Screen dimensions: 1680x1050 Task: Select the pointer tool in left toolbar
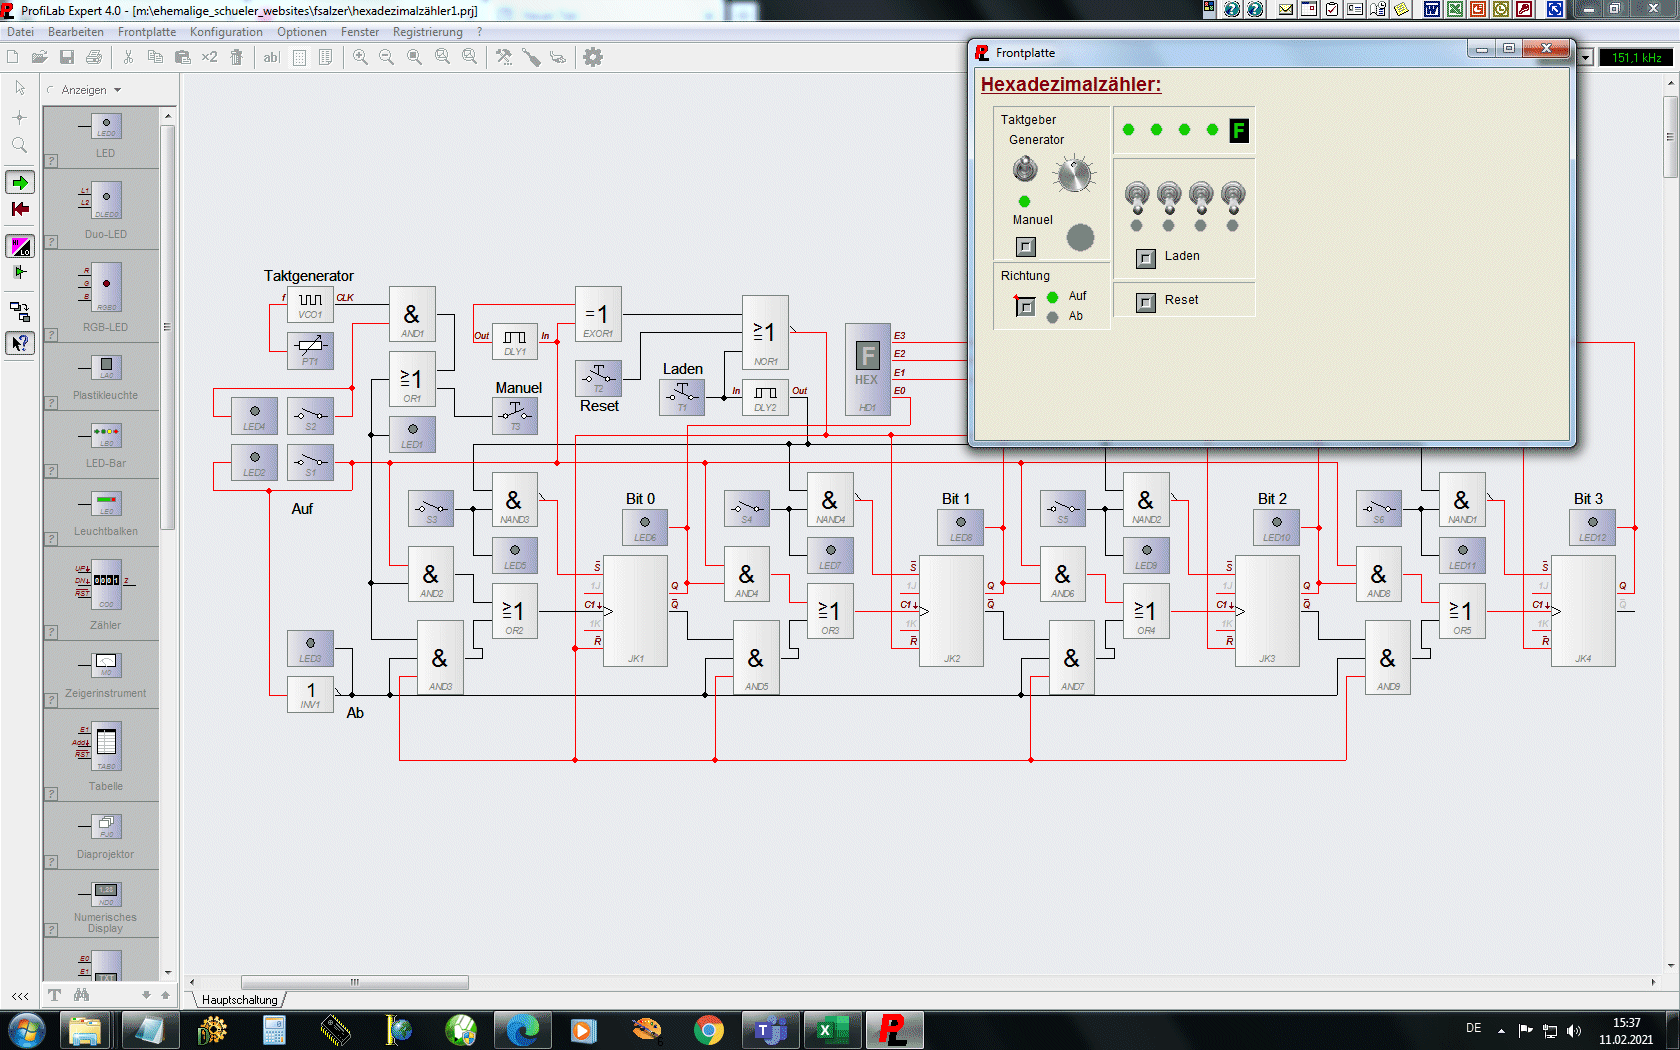click(20, 88)
